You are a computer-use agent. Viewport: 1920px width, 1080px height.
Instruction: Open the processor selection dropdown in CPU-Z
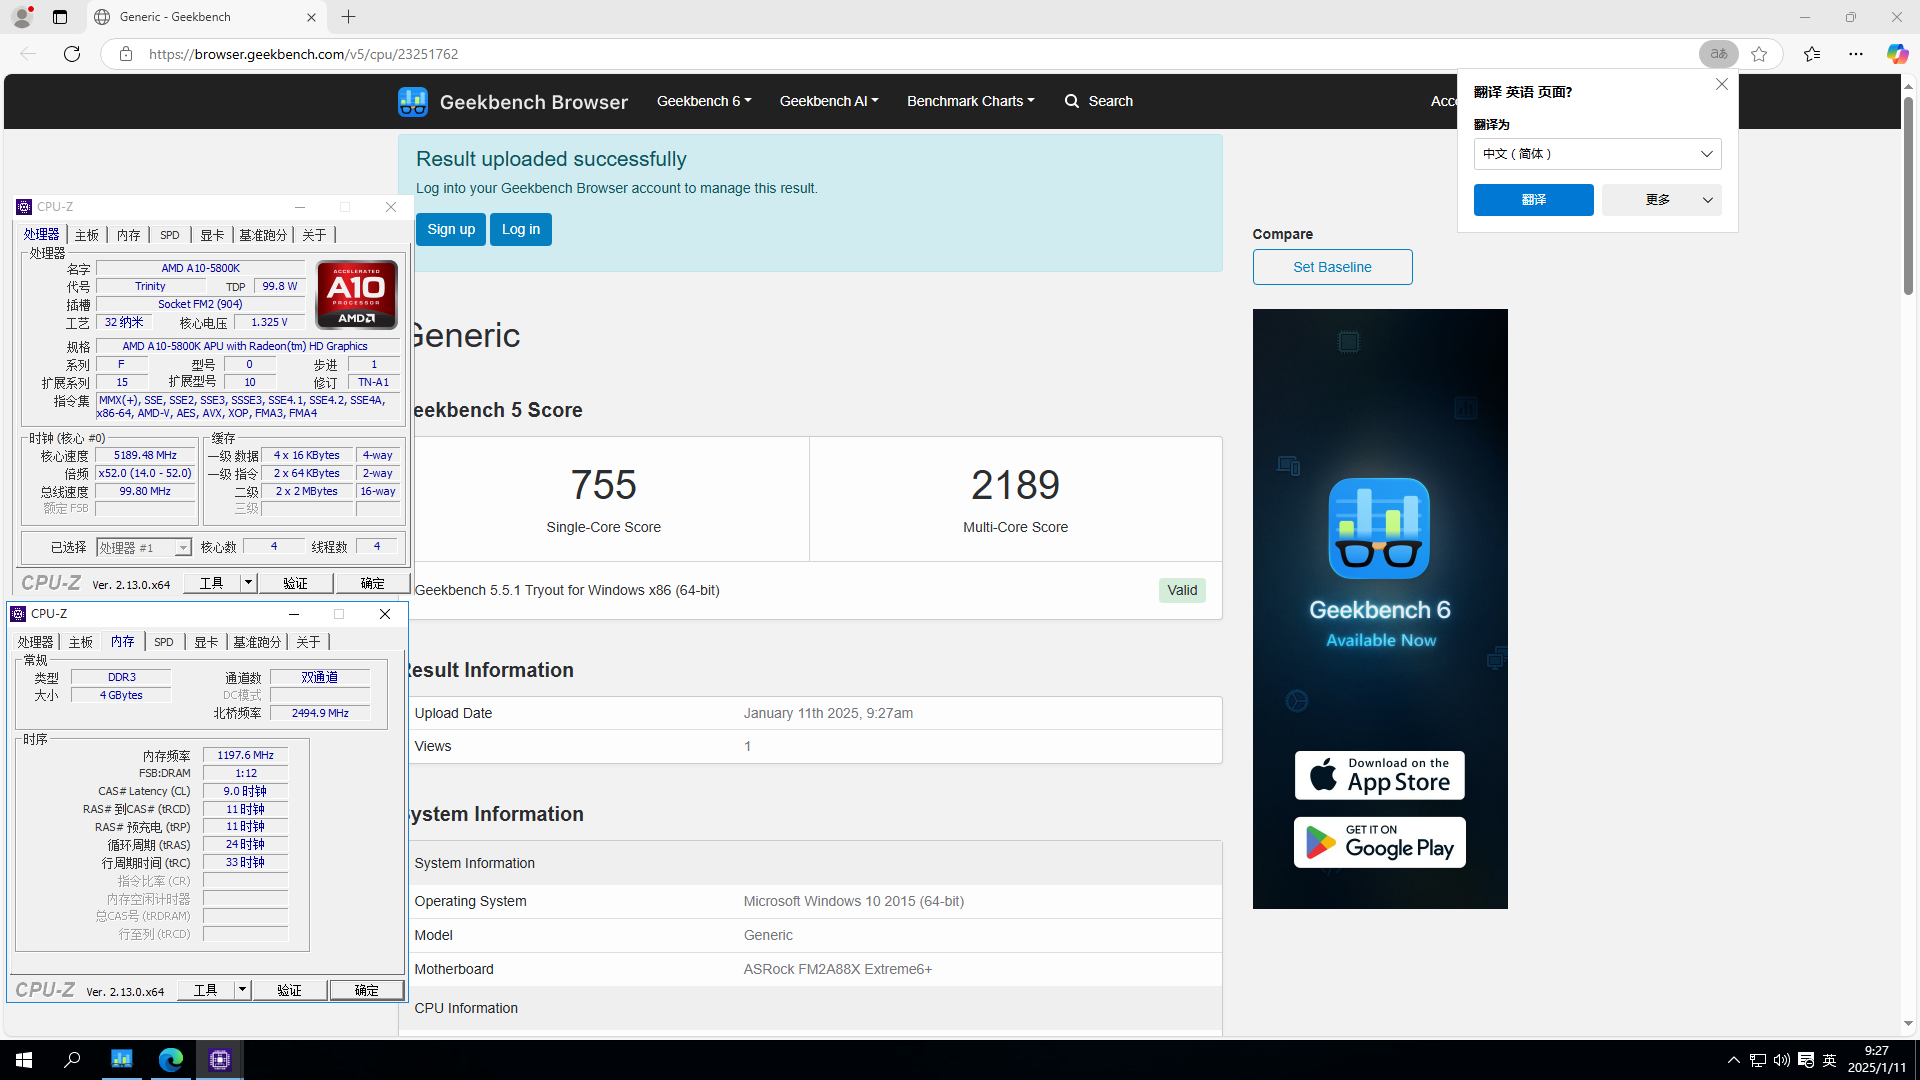[x=183, y=548]
